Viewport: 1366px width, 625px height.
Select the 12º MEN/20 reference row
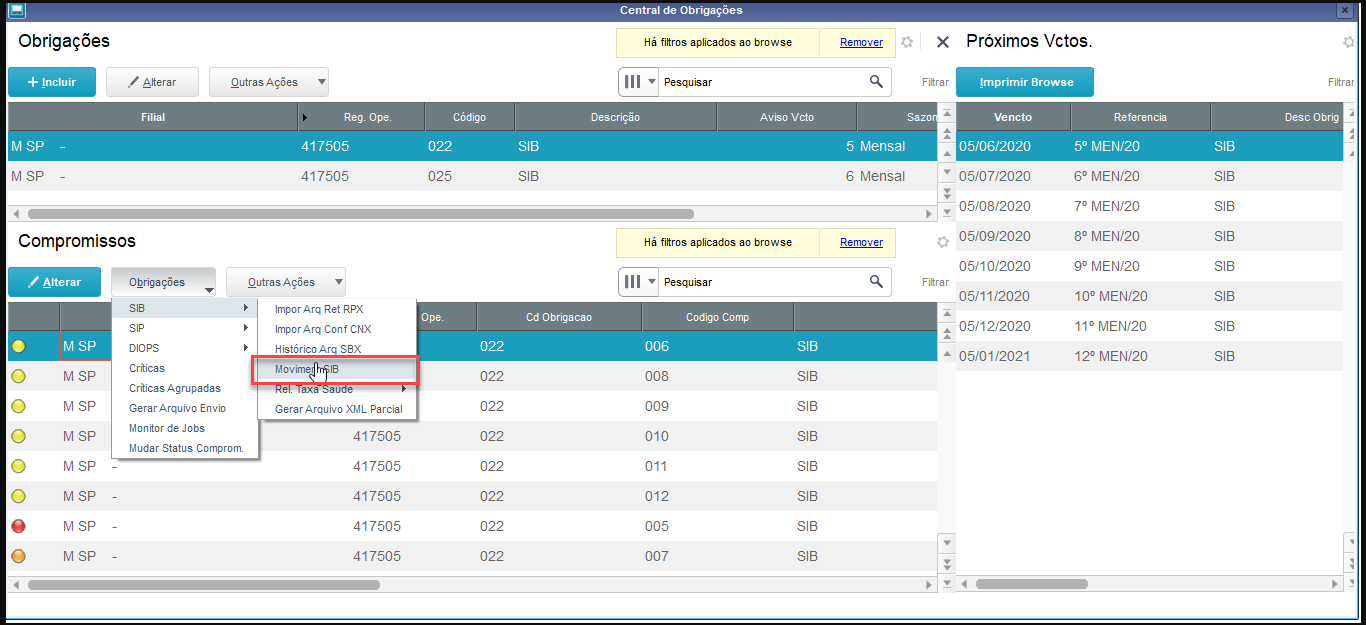coord(1148,356)
